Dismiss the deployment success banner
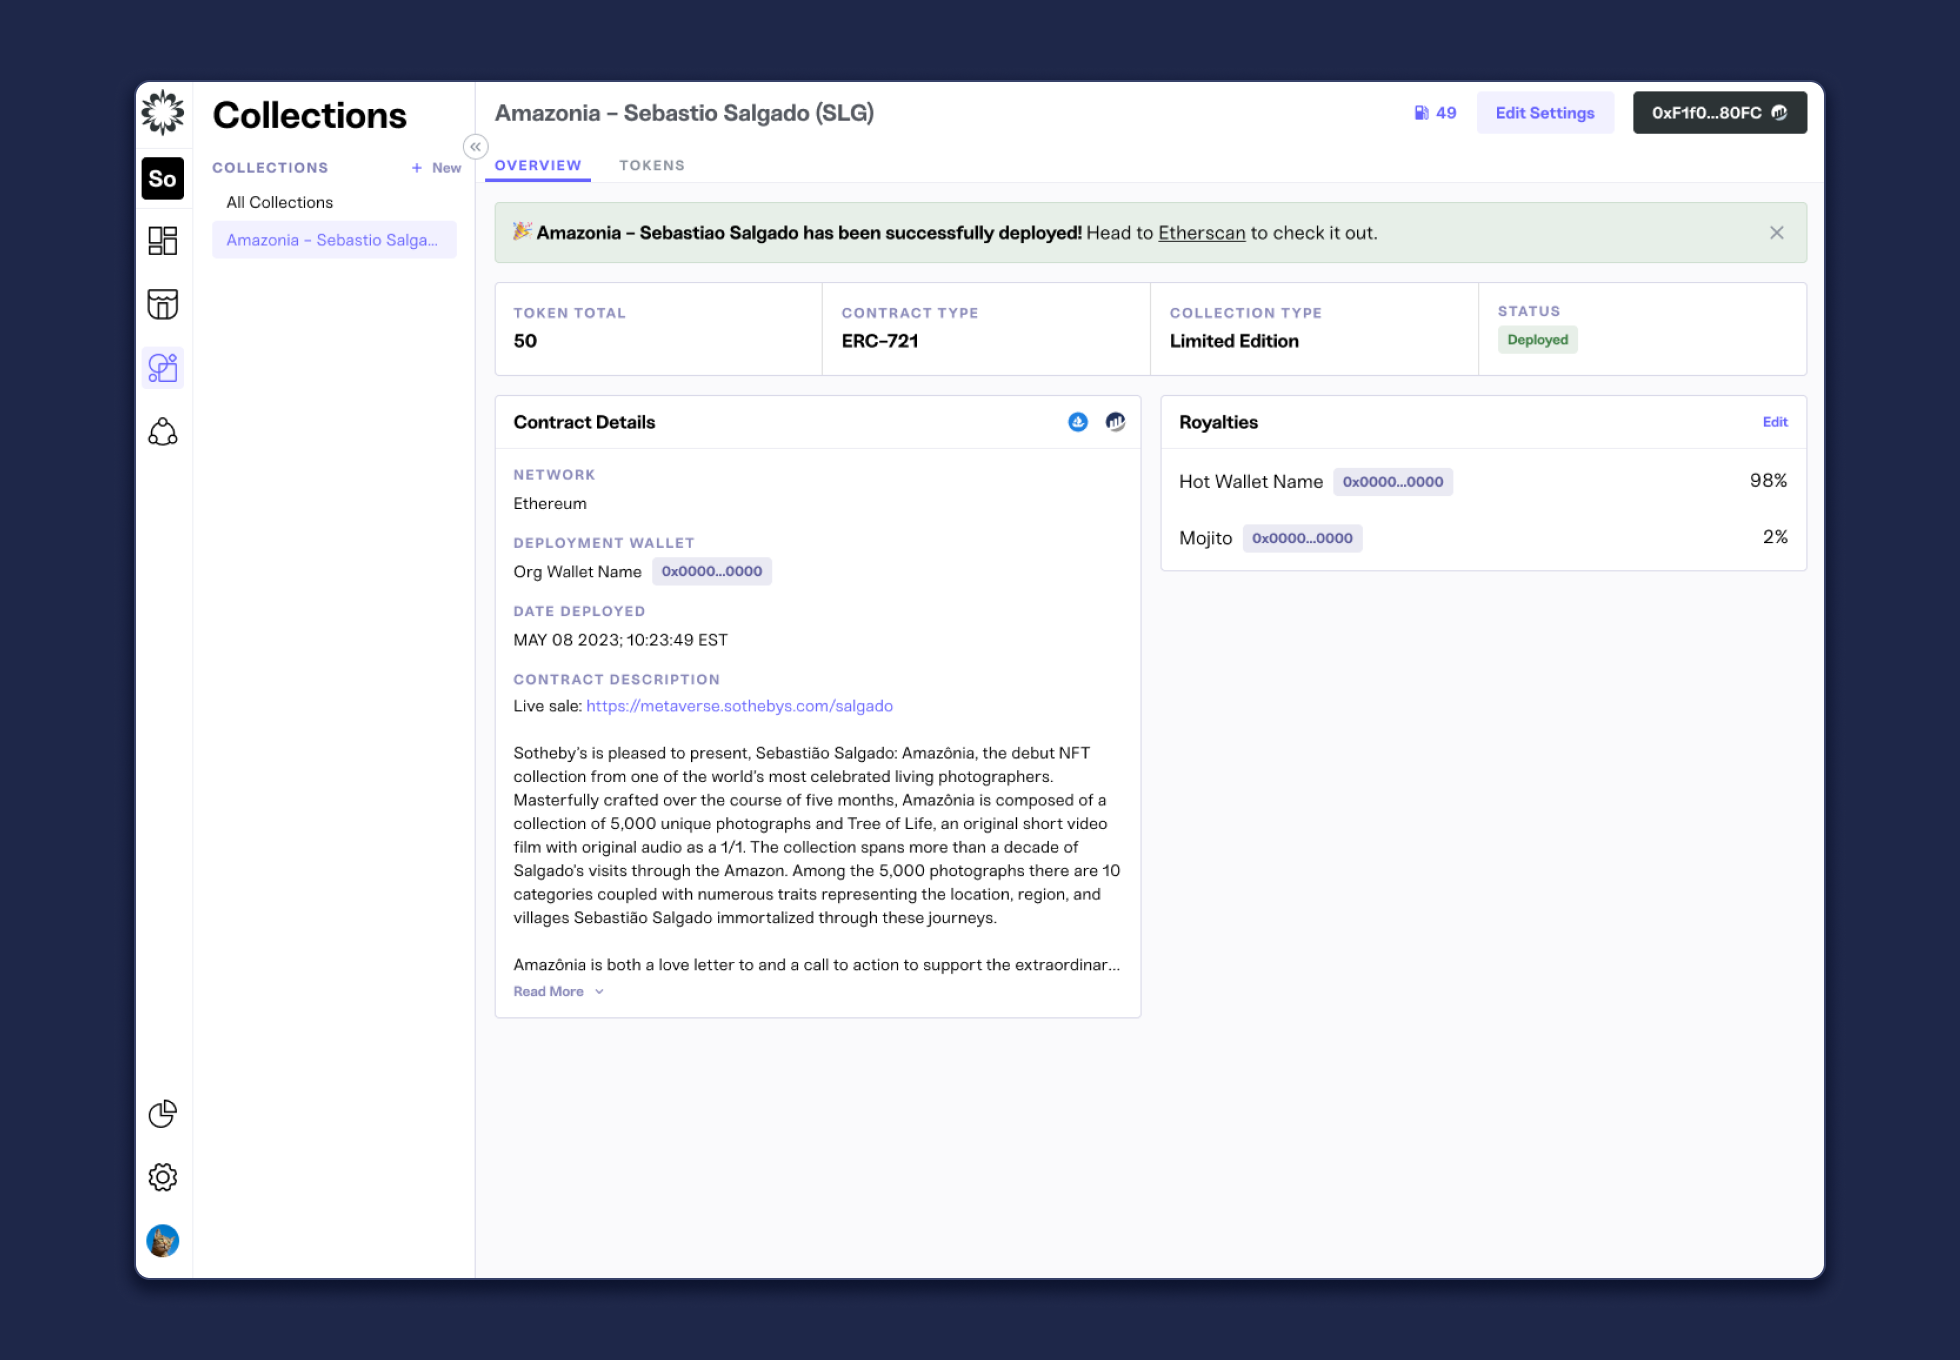Viewport: 1960px width, 1360px height. click(x=1777, y=233)
